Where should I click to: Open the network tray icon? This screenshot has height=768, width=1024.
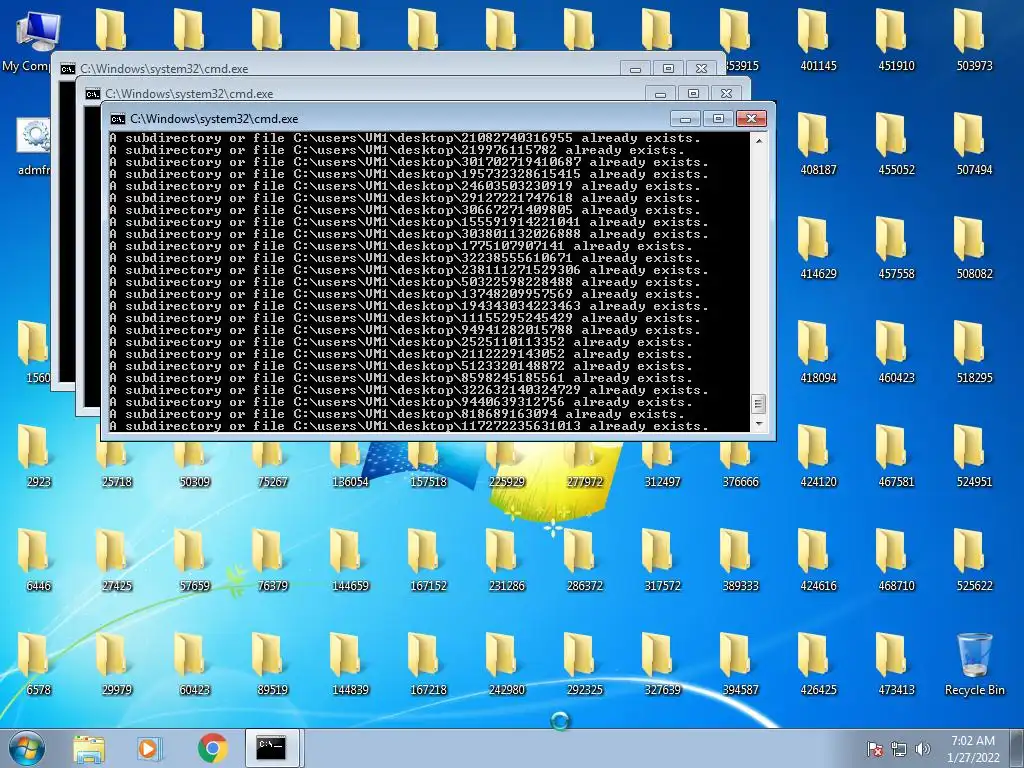(899, 749)
